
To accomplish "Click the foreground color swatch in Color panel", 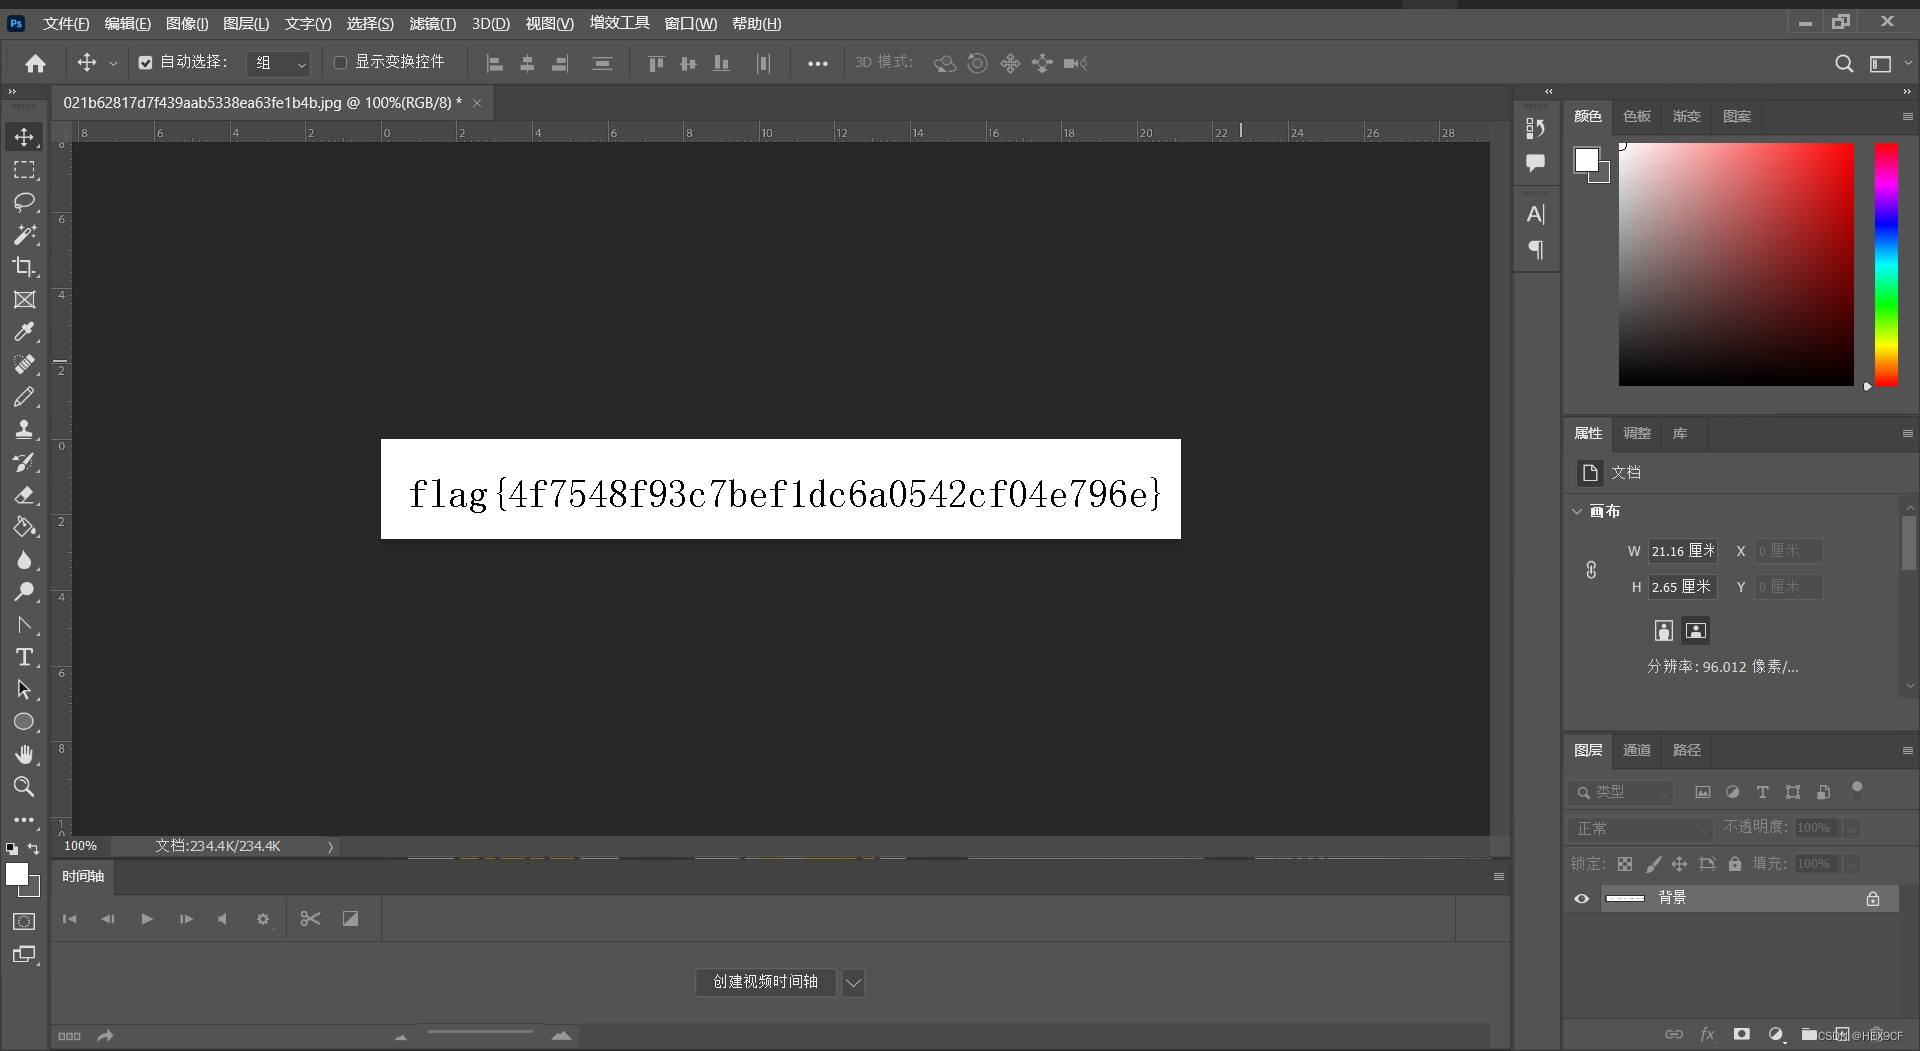I will [x=1586, y=160].
